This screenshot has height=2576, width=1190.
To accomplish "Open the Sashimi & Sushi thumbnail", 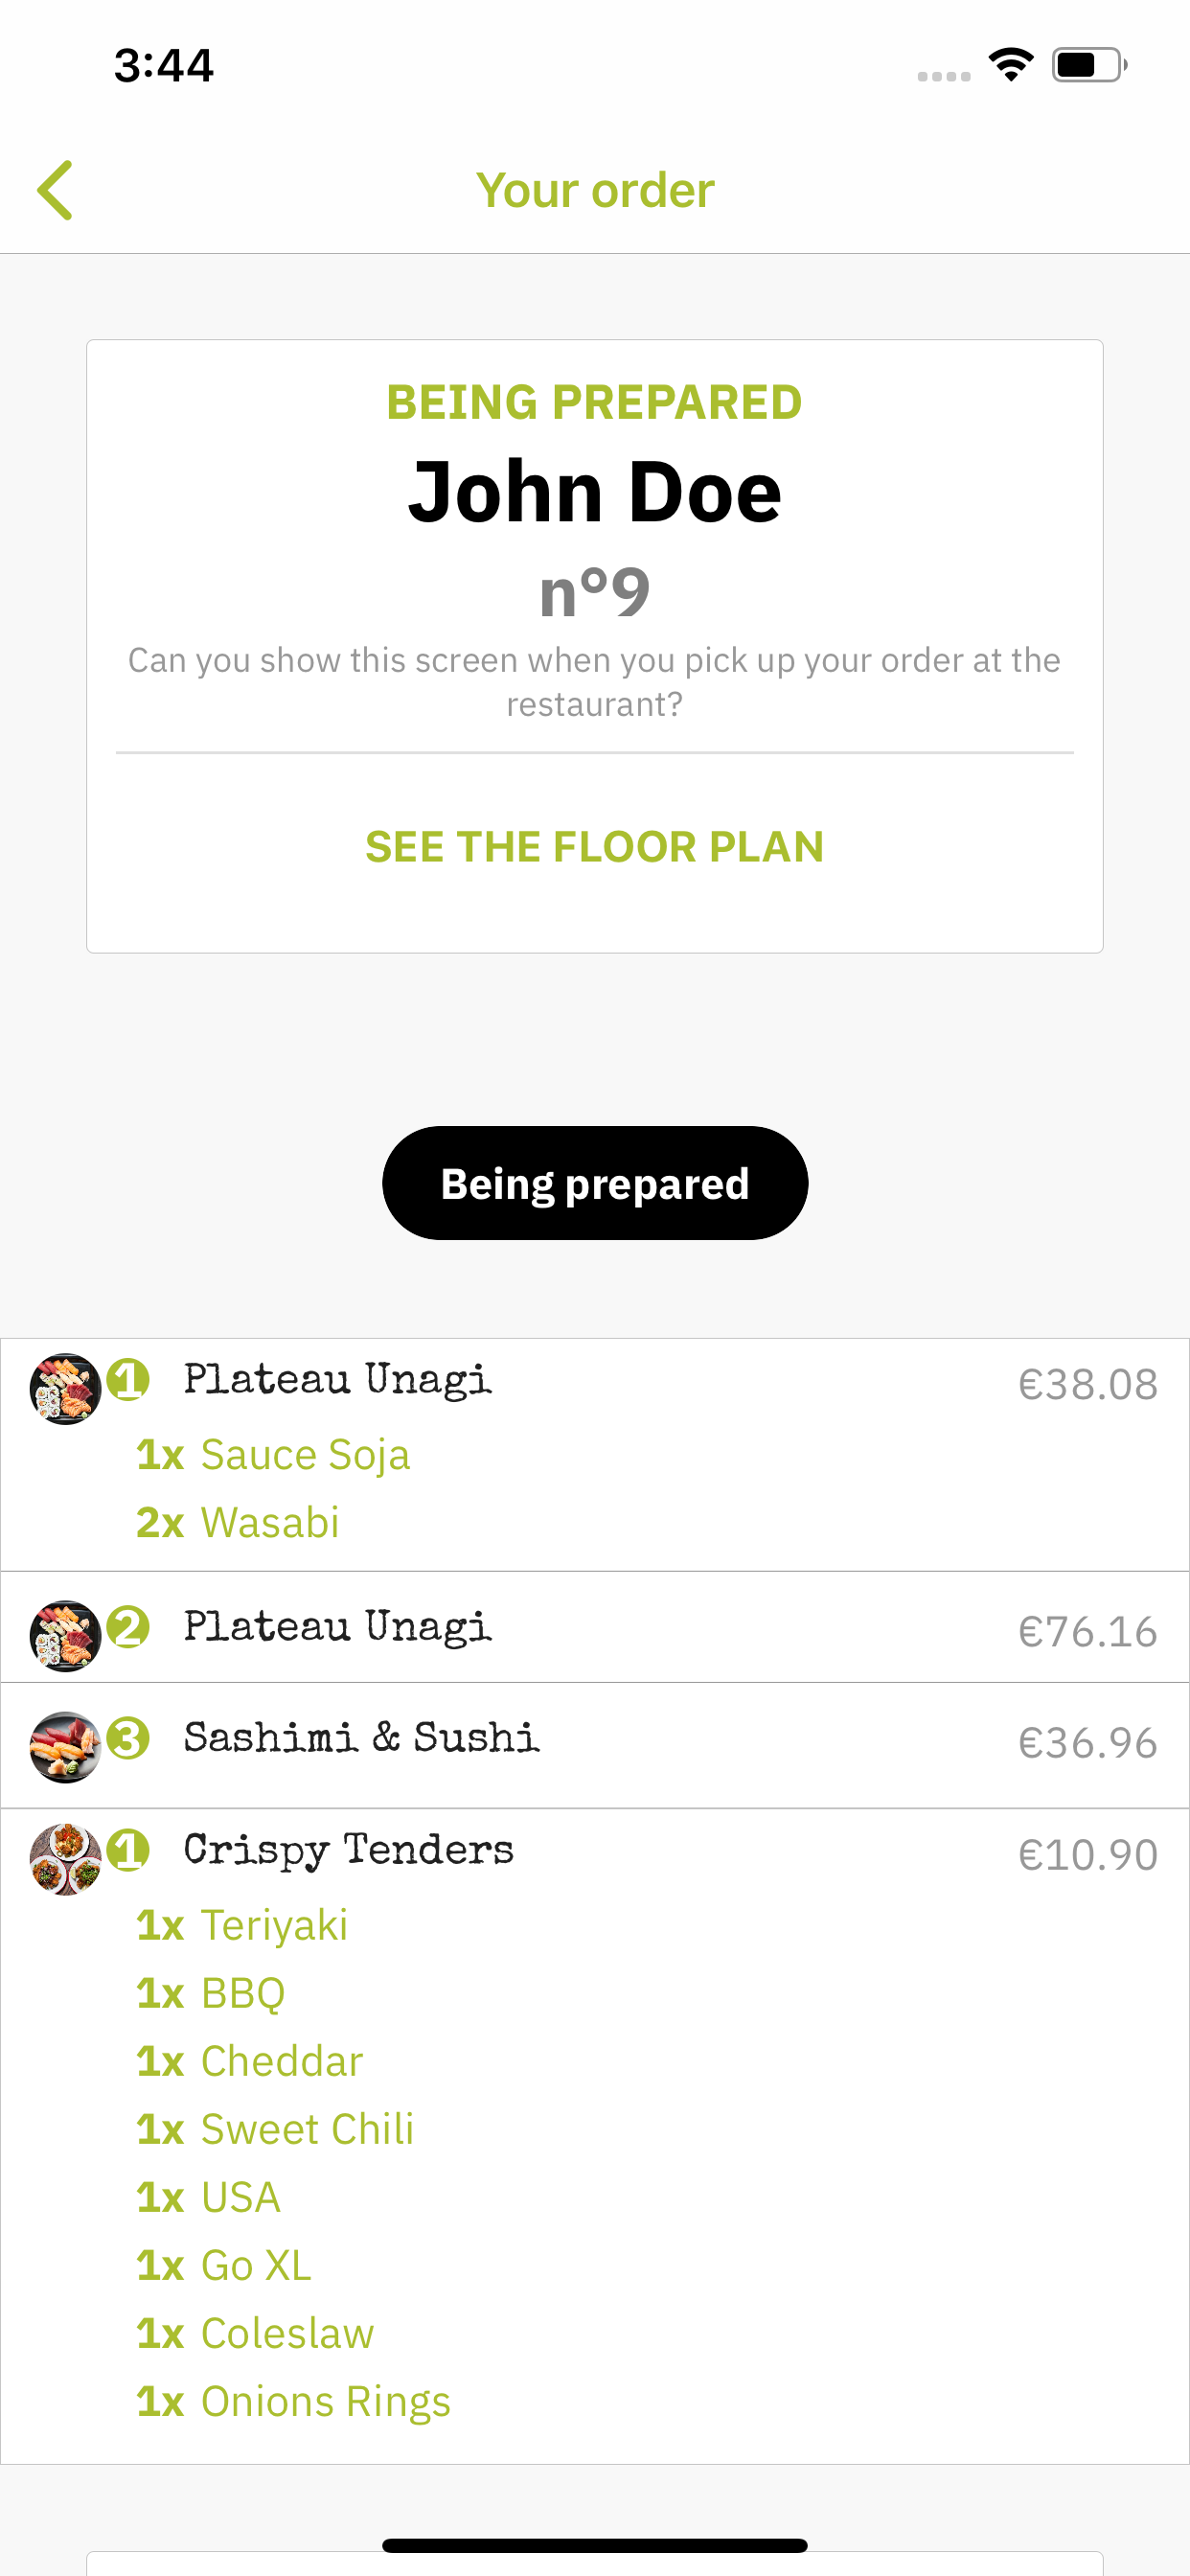I will [65, 1747].
